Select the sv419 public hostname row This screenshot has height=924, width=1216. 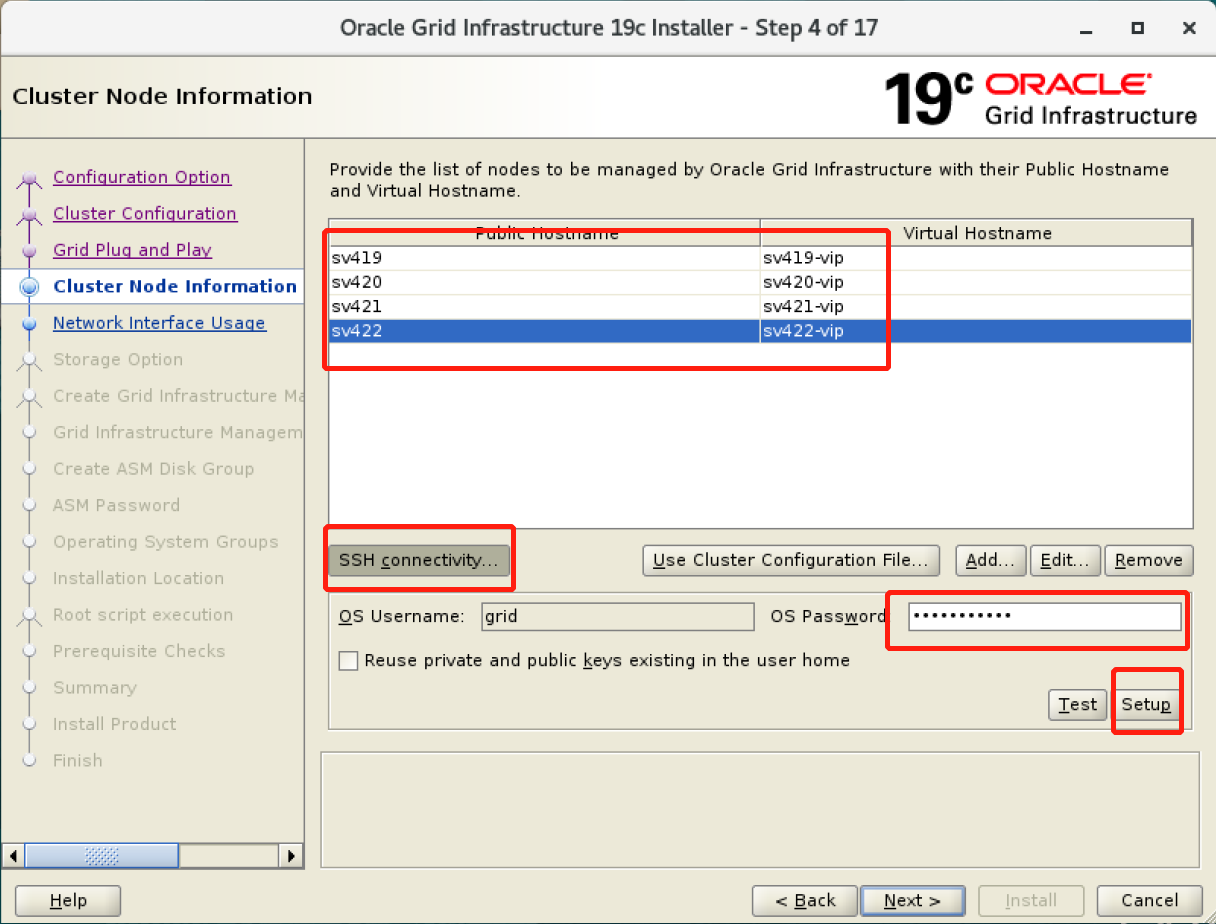(545, 258)
